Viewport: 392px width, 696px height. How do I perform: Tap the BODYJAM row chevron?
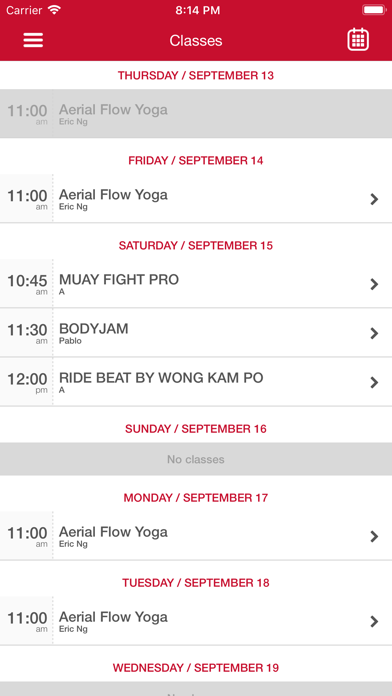(x=374, y=333)
